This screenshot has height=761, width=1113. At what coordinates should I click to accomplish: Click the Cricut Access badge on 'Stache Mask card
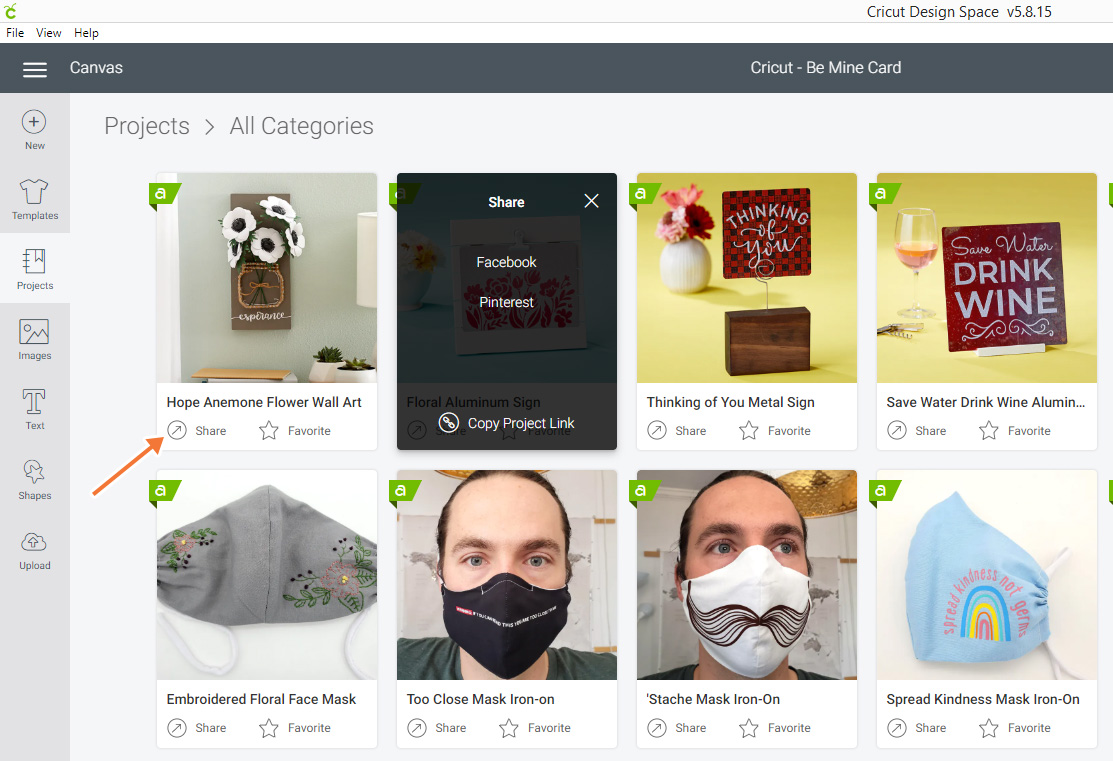643,492
